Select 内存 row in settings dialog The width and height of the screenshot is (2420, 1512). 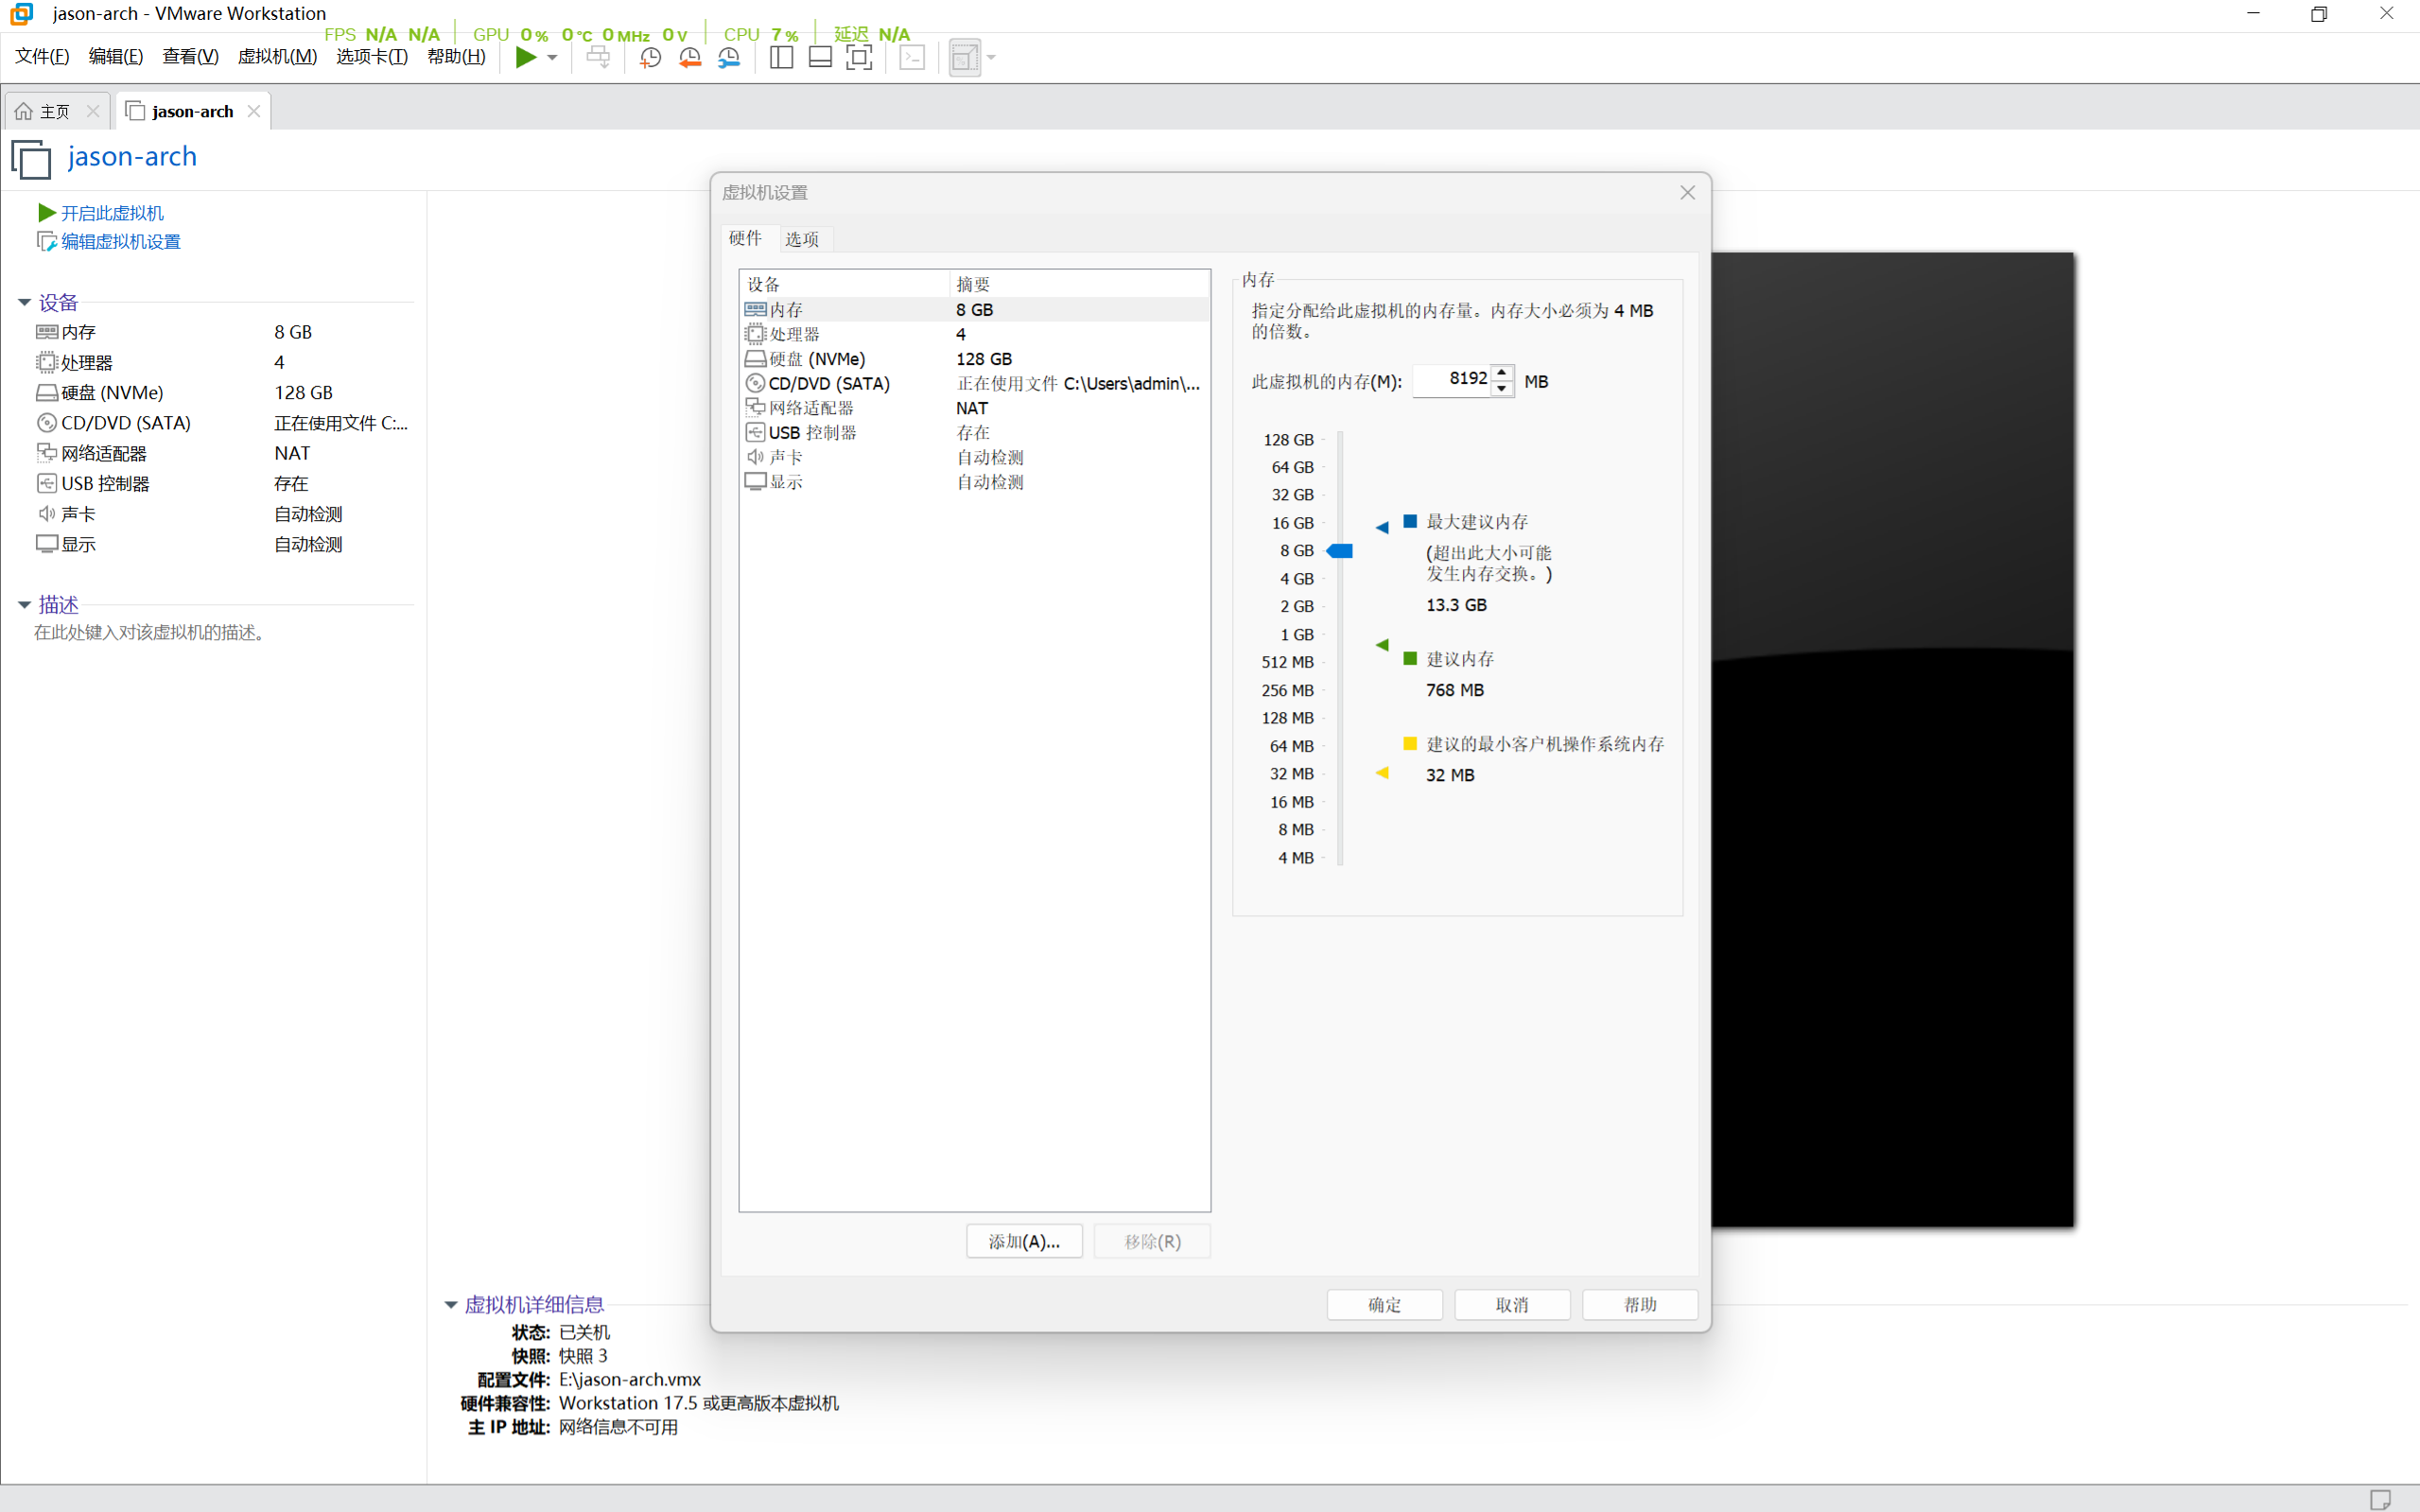pyautogui.click(x=975, y=310)
